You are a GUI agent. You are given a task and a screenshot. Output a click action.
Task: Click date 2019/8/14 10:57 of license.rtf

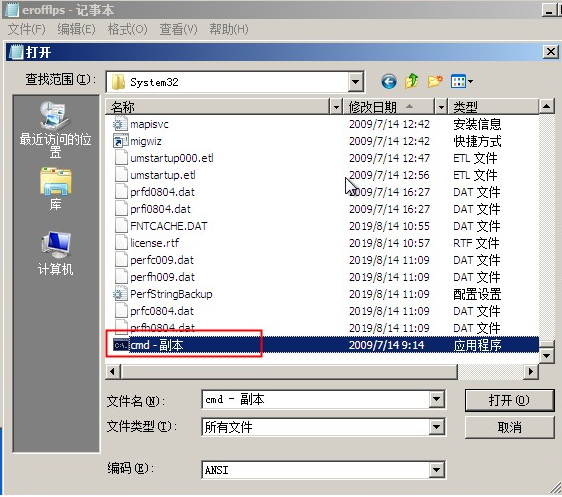click(389, 243)
